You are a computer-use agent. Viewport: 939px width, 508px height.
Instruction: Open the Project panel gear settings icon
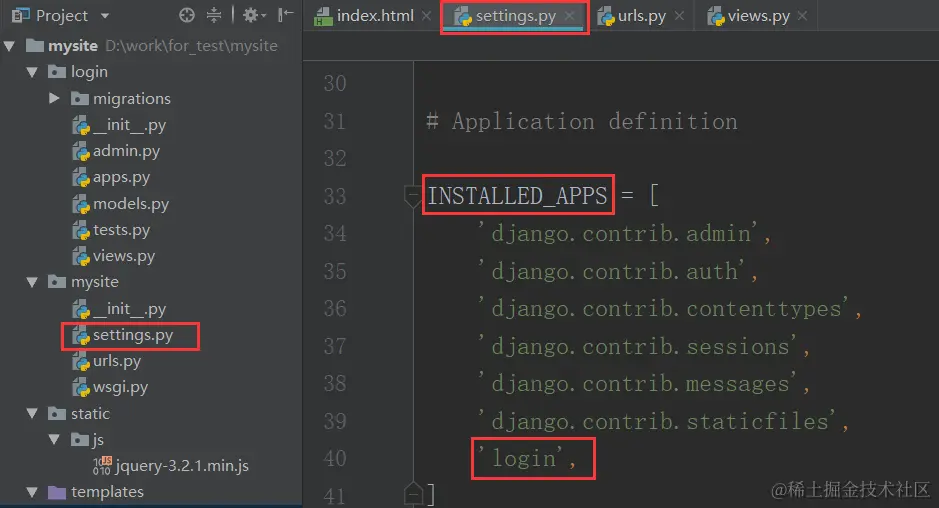coord(254,16)
